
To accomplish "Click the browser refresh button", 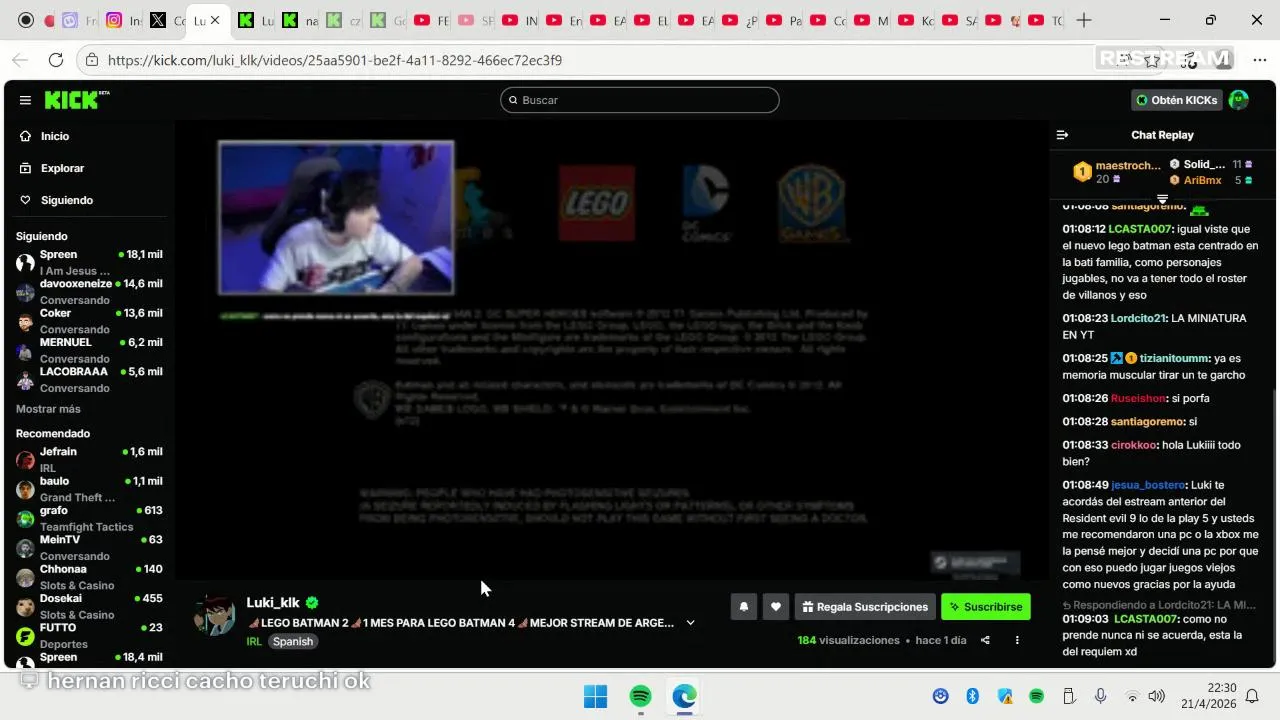I will coord(56,60).
